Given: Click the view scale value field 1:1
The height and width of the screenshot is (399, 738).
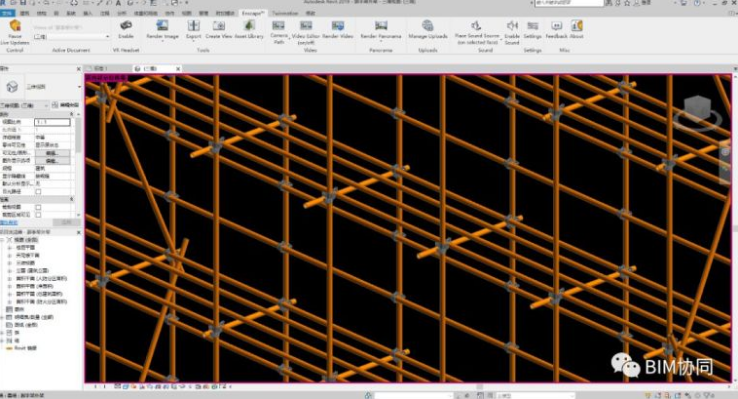Looking at the screenshot, I should (x=52, y=122).
